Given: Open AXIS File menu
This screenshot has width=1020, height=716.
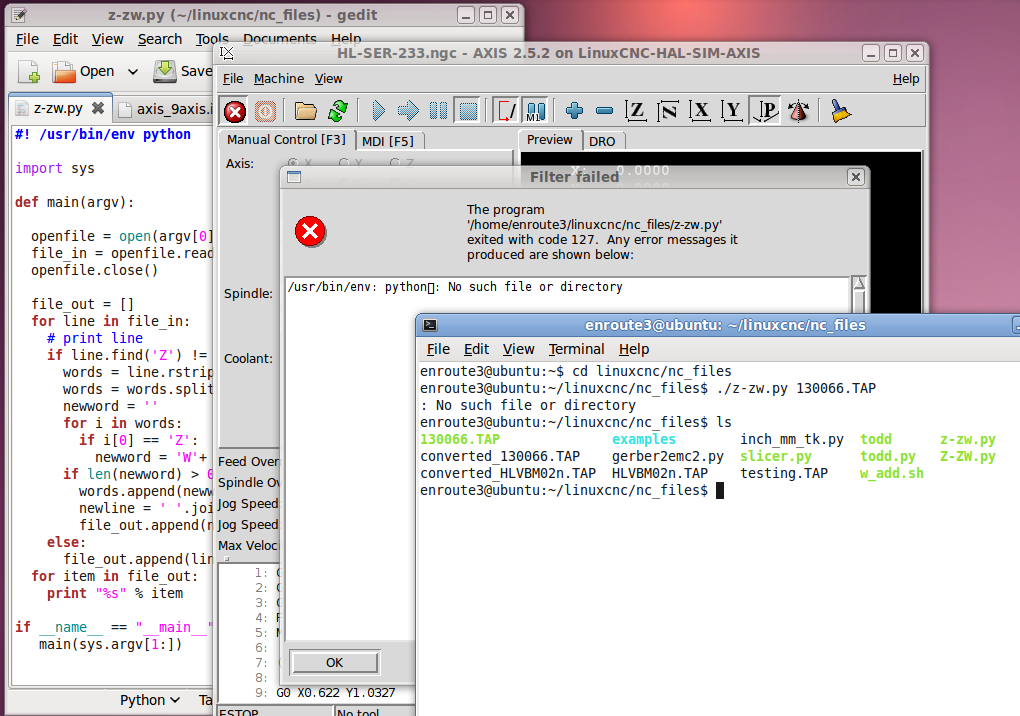Looking at the screenshot, I should [x=232, y=79].
